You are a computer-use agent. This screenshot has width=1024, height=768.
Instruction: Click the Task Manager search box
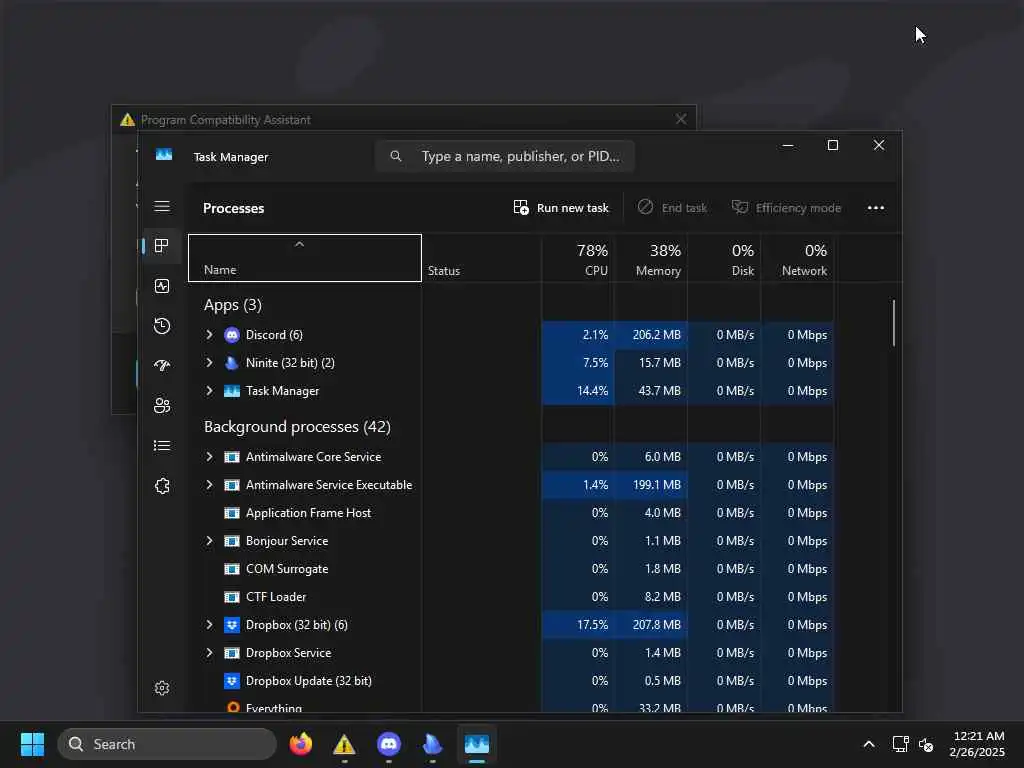pyautogui.click(x=505, y=156)
